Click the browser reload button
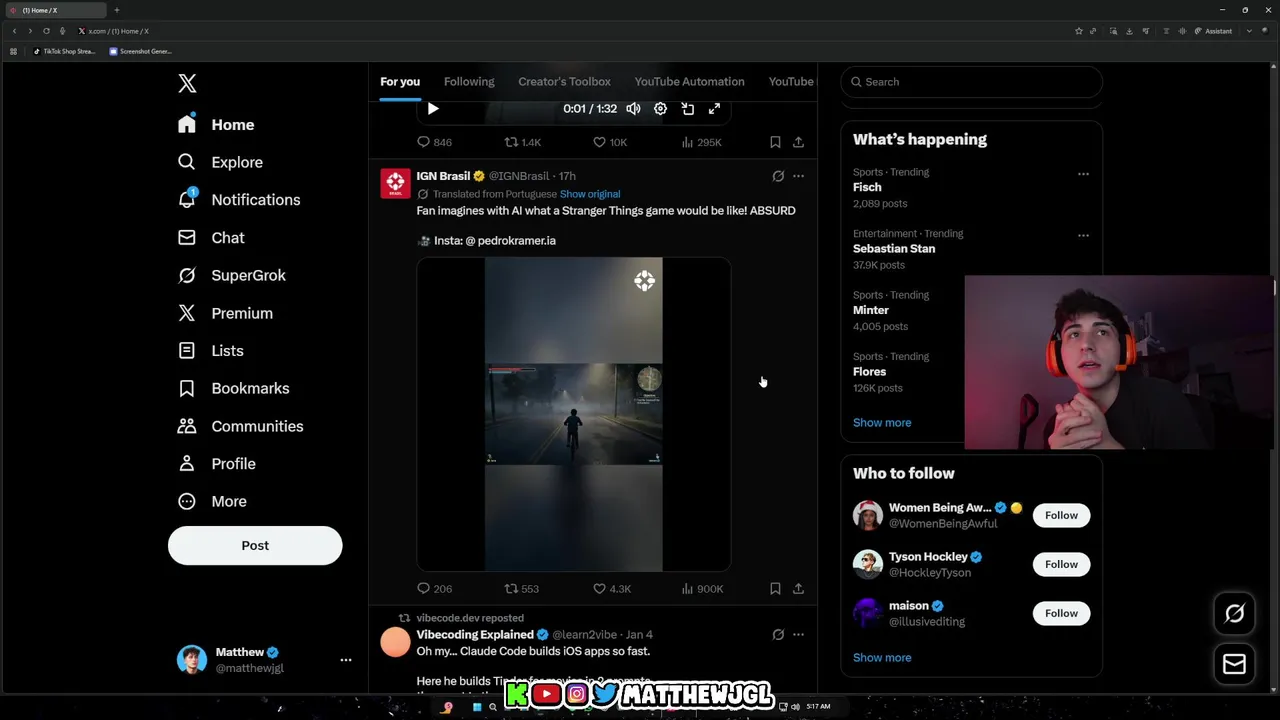The width and height of the screenshot is (1280, 720). click(46, 31)
